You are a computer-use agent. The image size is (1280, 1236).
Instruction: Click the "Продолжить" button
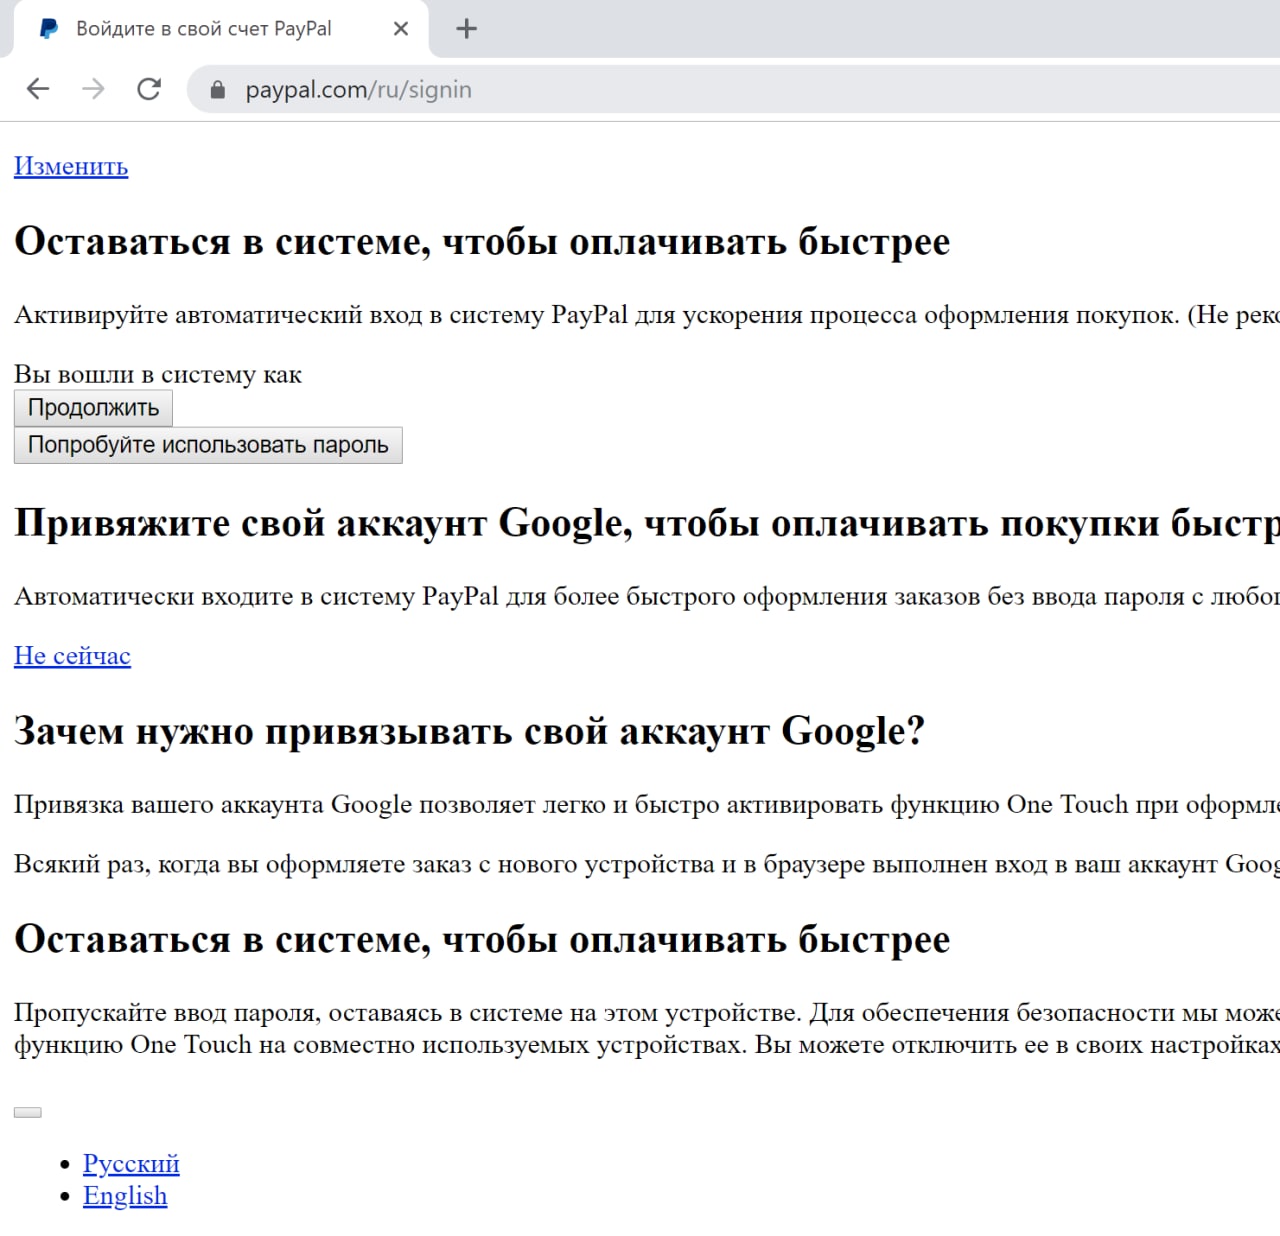click(x=93, y=408)
